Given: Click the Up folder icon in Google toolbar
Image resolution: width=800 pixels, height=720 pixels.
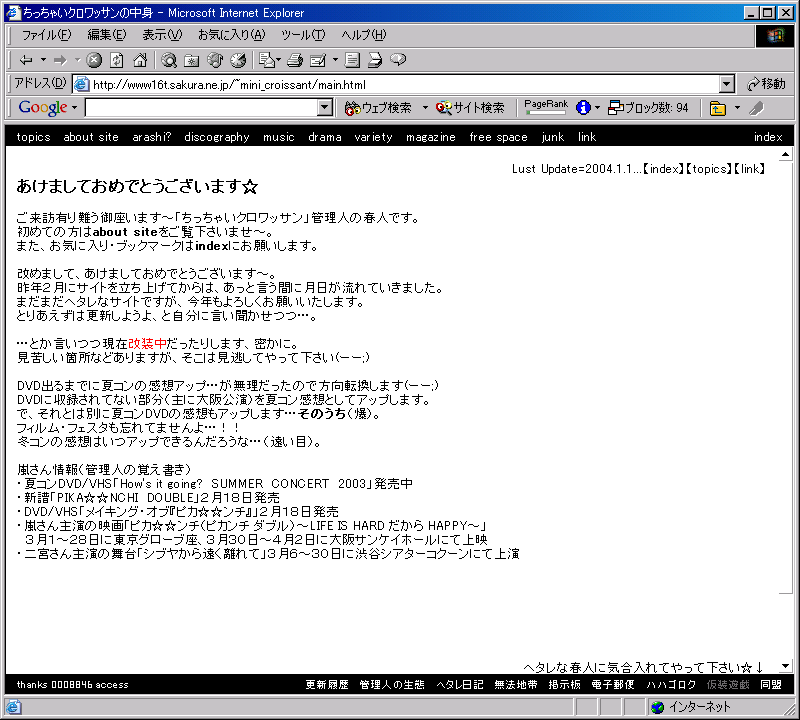Looking at the screenshot, I should pos(718,108).
